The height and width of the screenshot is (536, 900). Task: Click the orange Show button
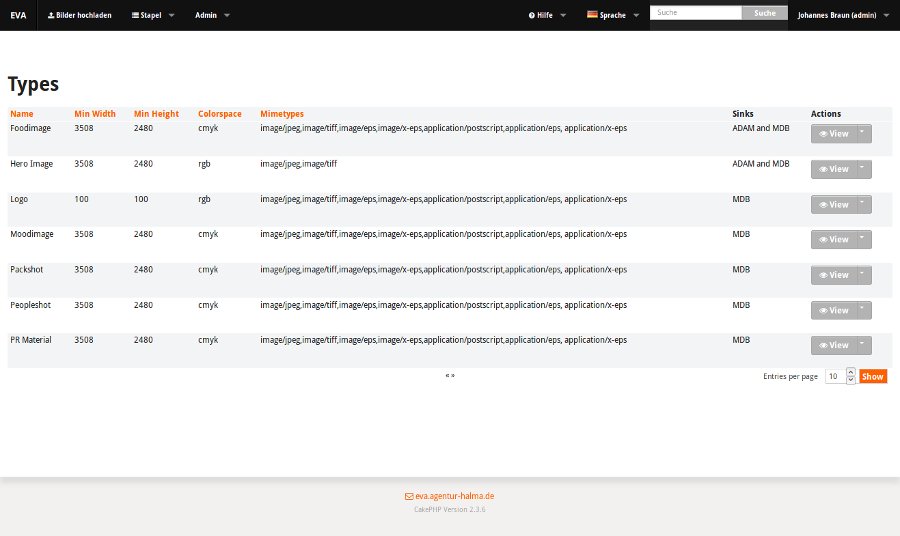point(872,376)
